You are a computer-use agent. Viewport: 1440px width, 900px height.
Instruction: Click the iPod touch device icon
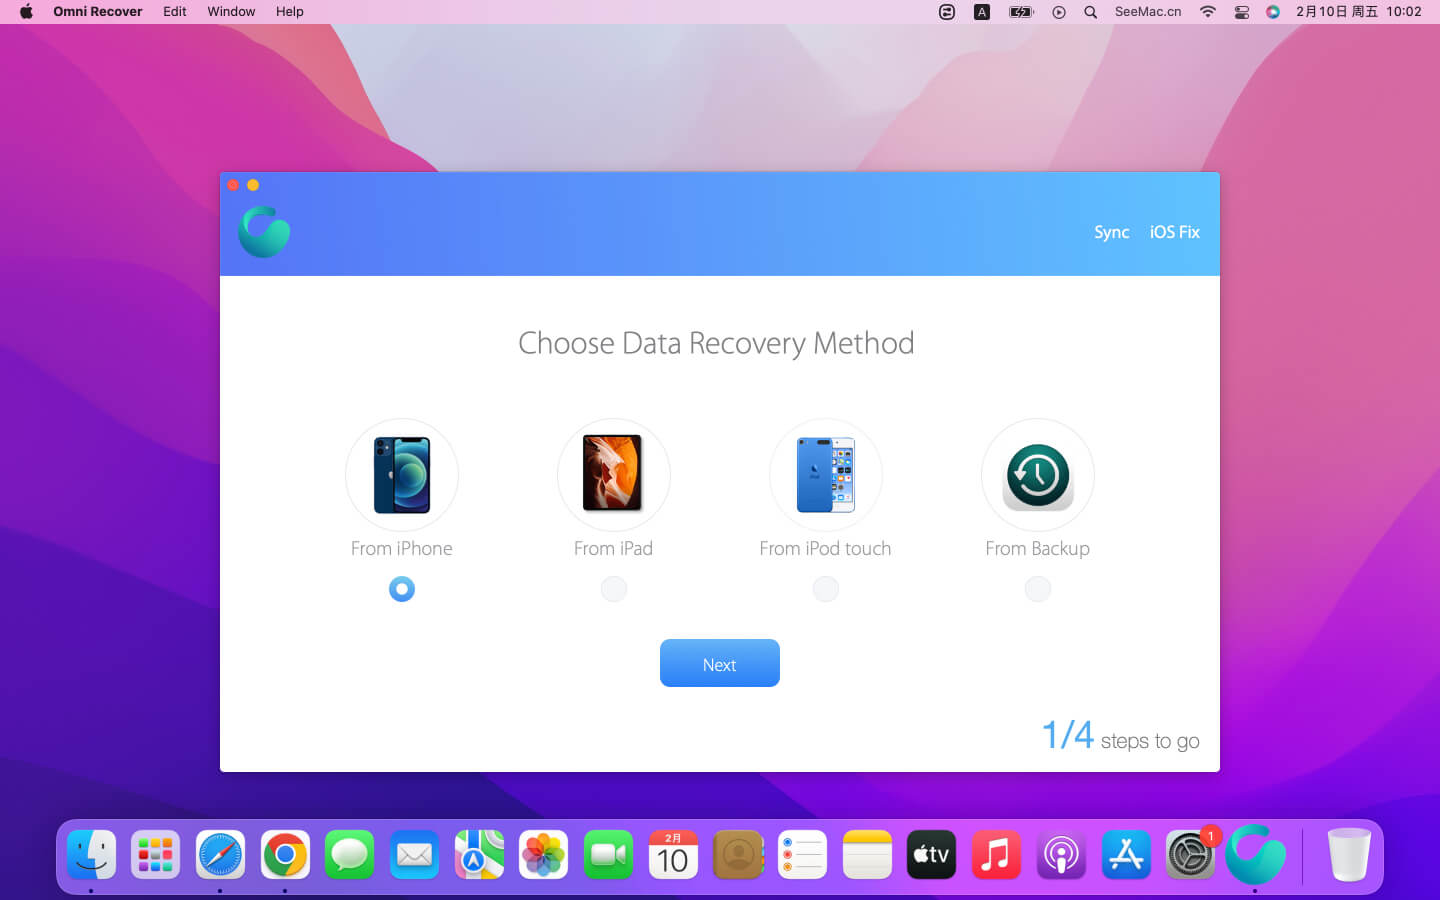point(825,475)
